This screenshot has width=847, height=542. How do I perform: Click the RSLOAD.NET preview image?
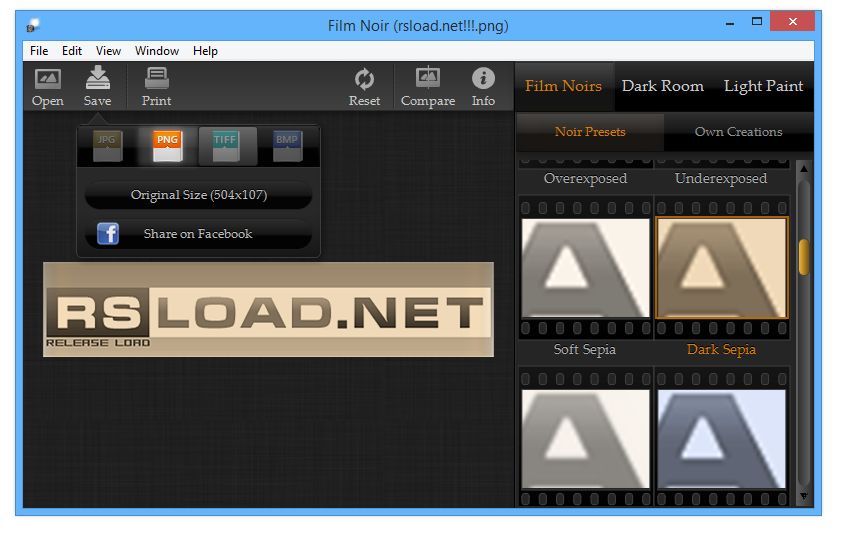pyautogui.click(x=268, y=310)
